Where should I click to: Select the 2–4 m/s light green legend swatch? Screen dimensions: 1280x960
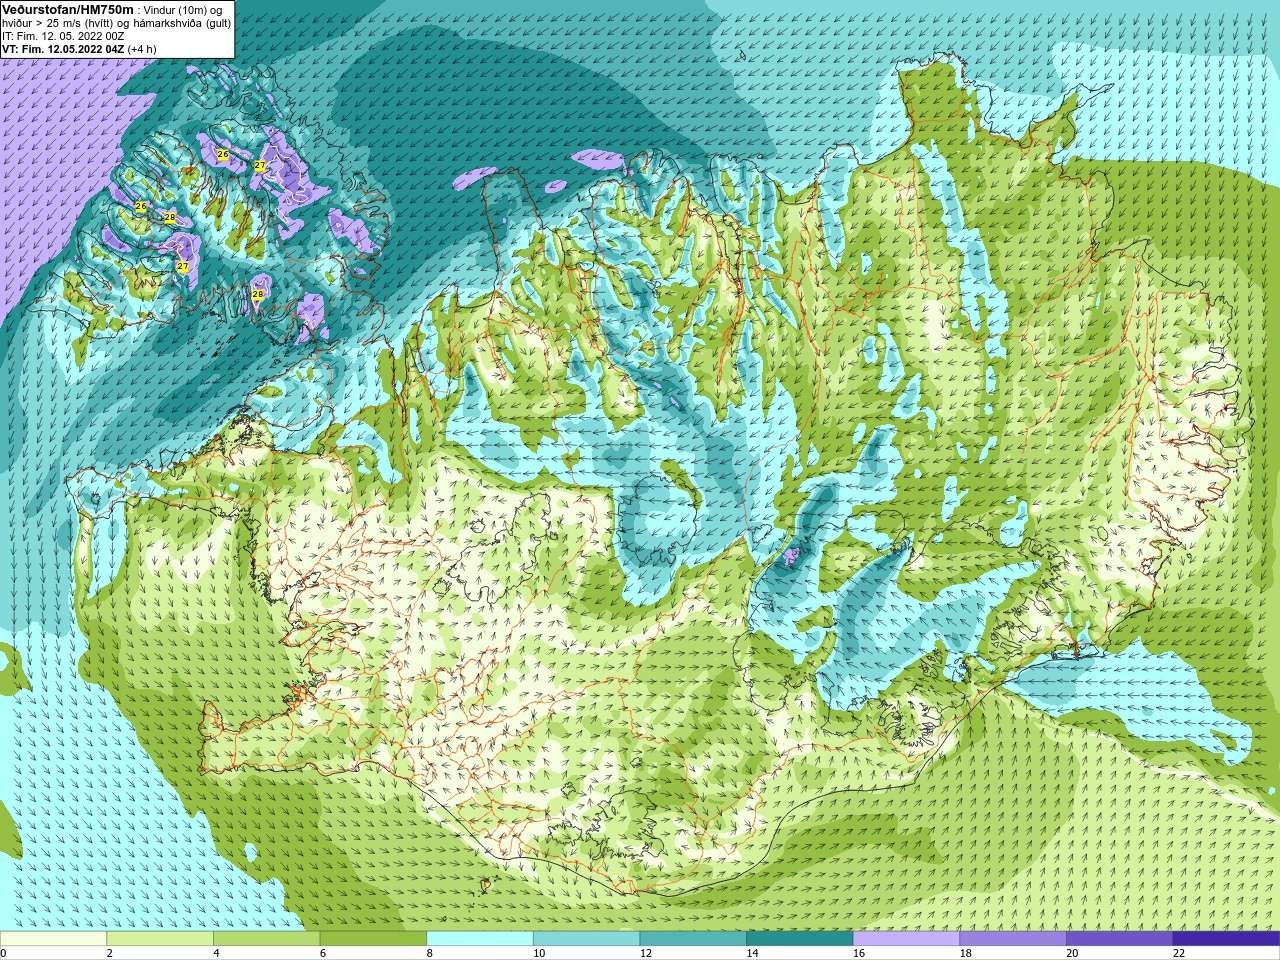tap(160, 939)
